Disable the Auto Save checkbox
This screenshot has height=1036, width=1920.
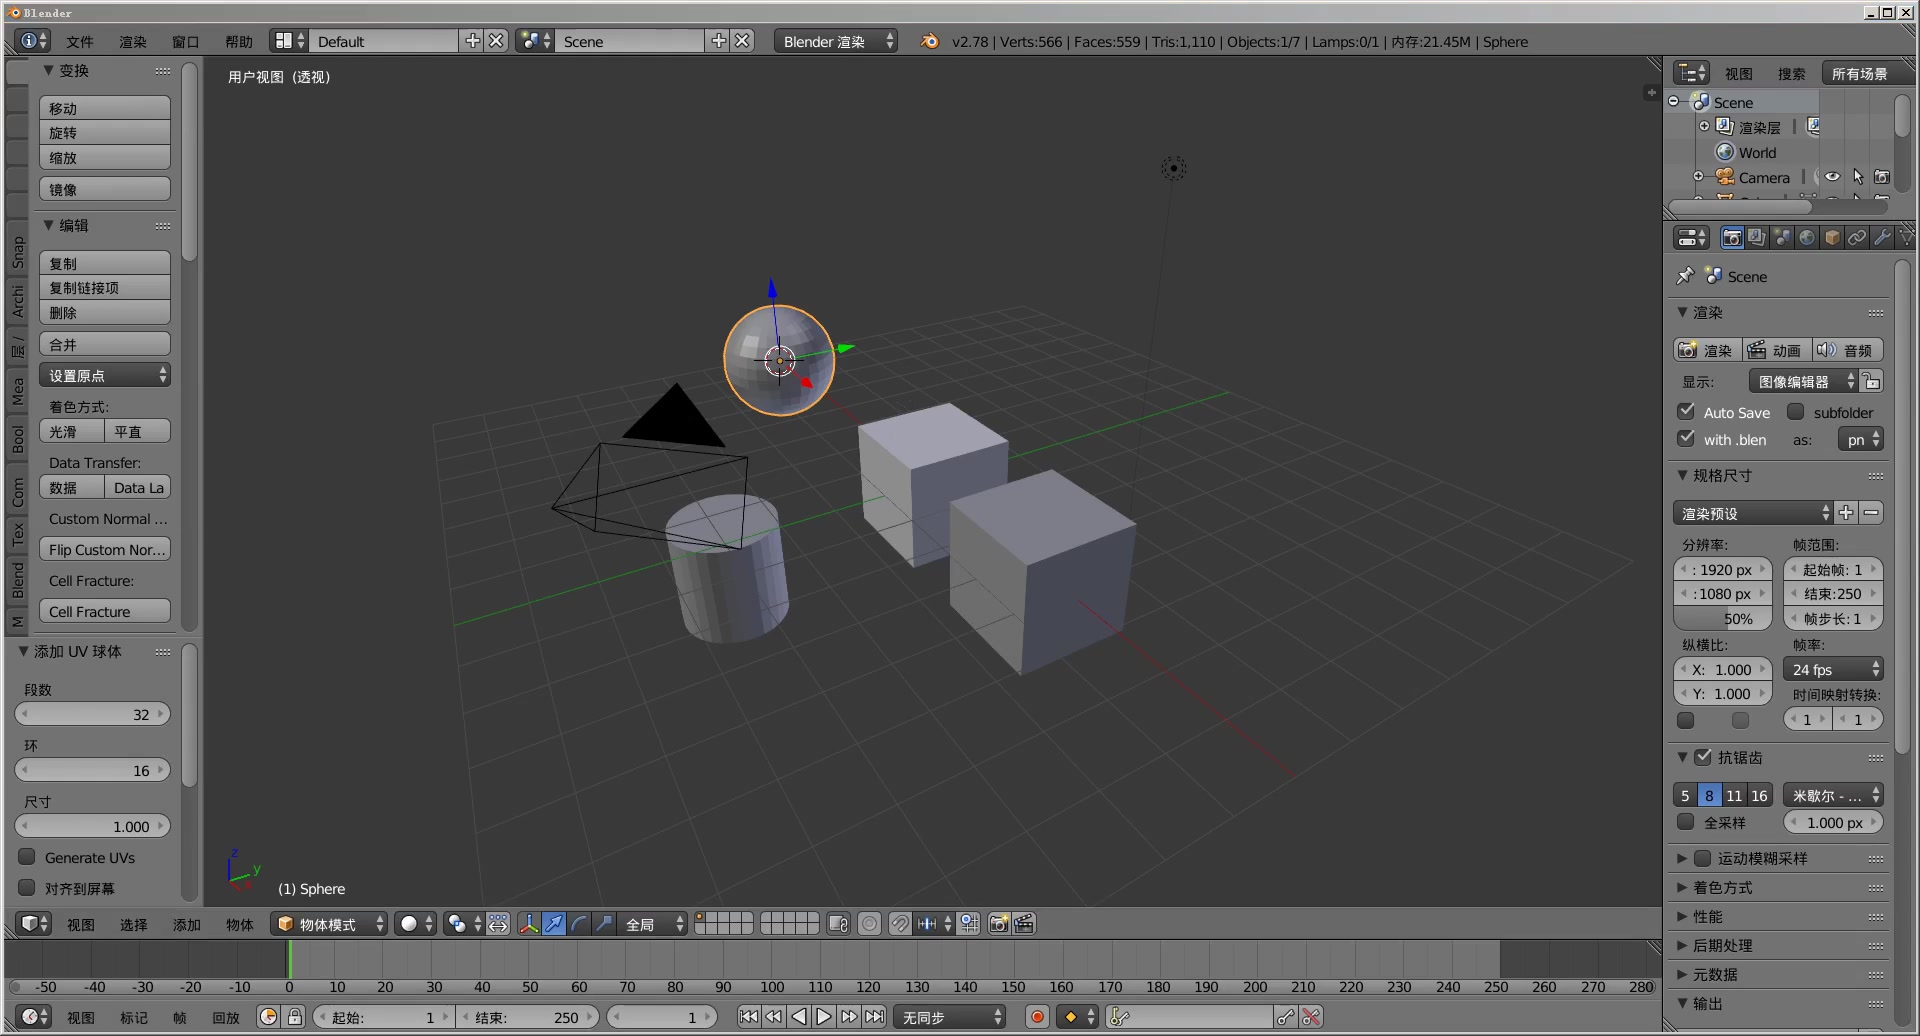coord(1686,412)
